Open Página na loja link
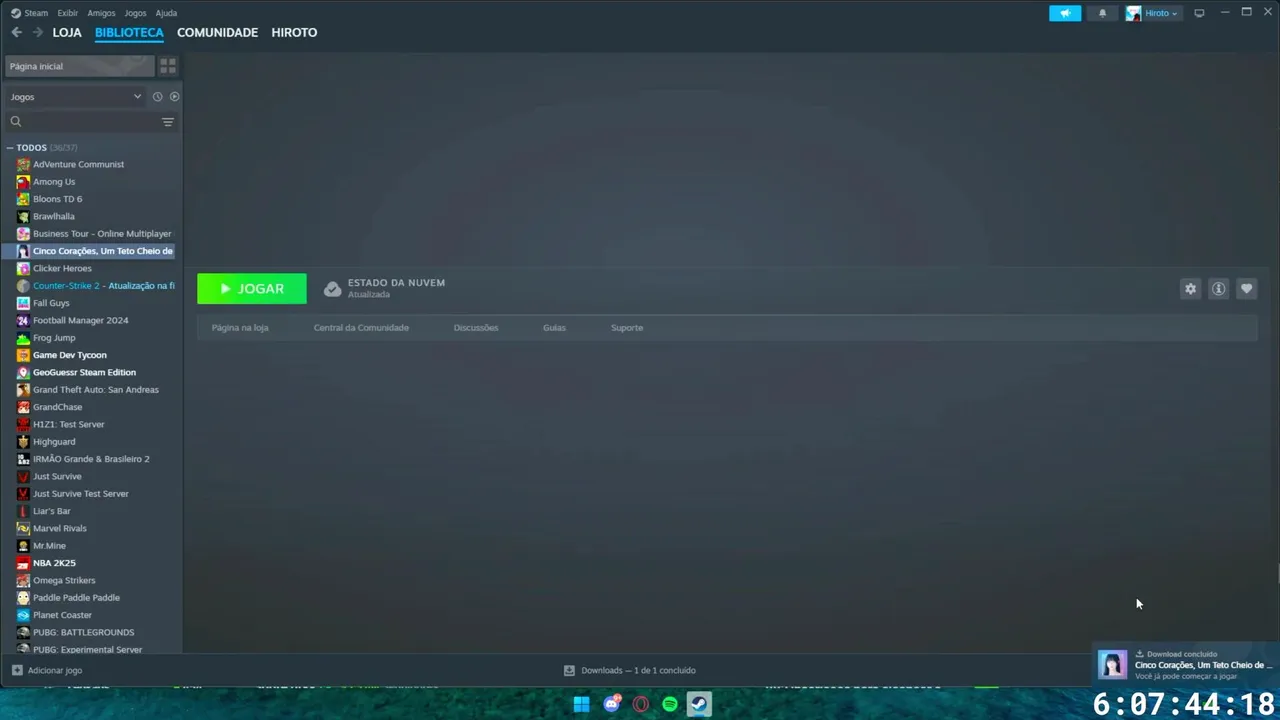This screenshot has width=1280, height=720. tap(240, 328)
